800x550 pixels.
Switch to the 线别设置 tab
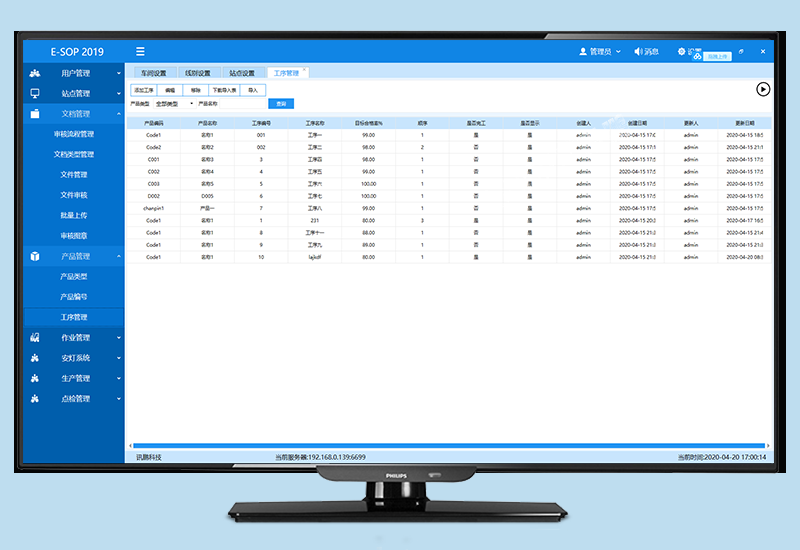(x=196, y=73)
